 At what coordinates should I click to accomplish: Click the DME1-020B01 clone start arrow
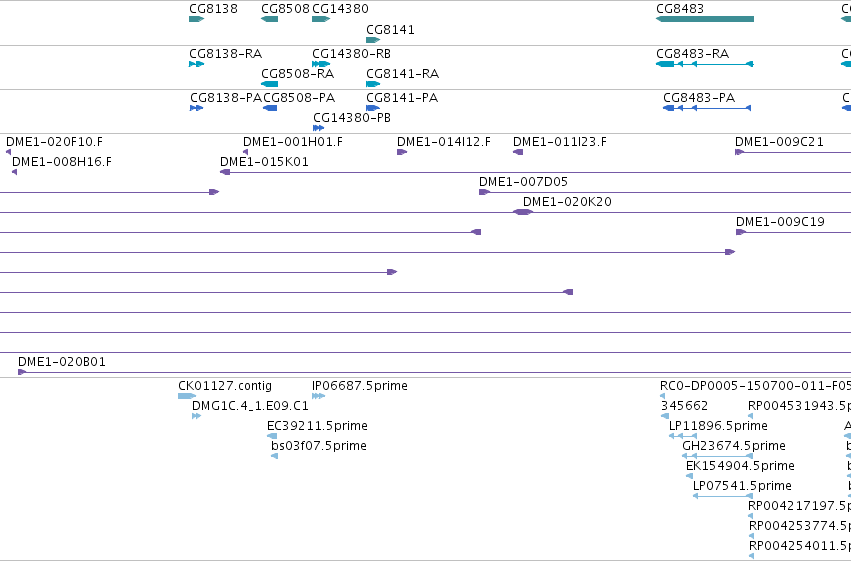(22, 372)
